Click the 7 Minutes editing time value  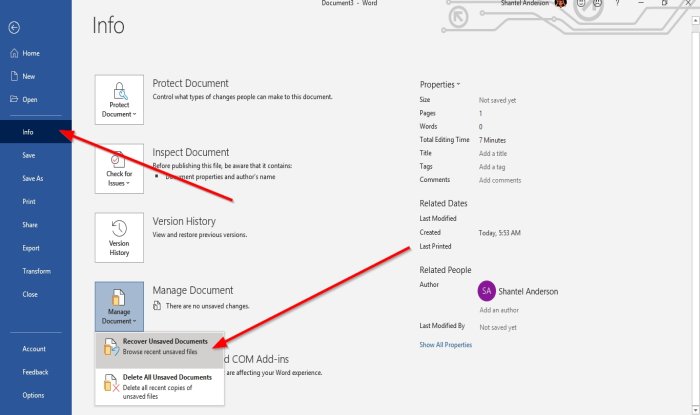point(492,140)
